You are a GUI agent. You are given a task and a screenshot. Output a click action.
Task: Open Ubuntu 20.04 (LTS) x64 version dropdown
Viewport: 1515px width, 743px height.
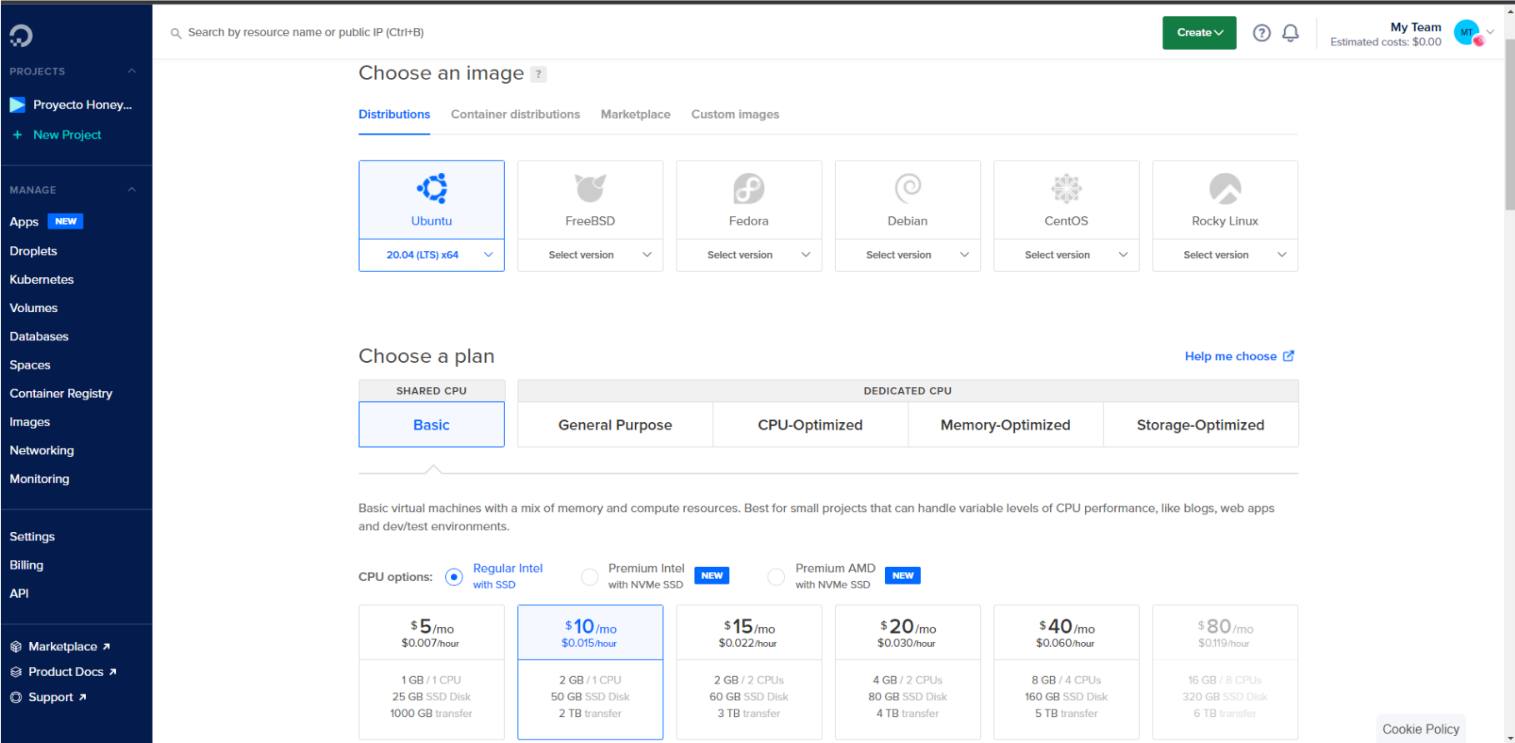[x=431, y=255]
